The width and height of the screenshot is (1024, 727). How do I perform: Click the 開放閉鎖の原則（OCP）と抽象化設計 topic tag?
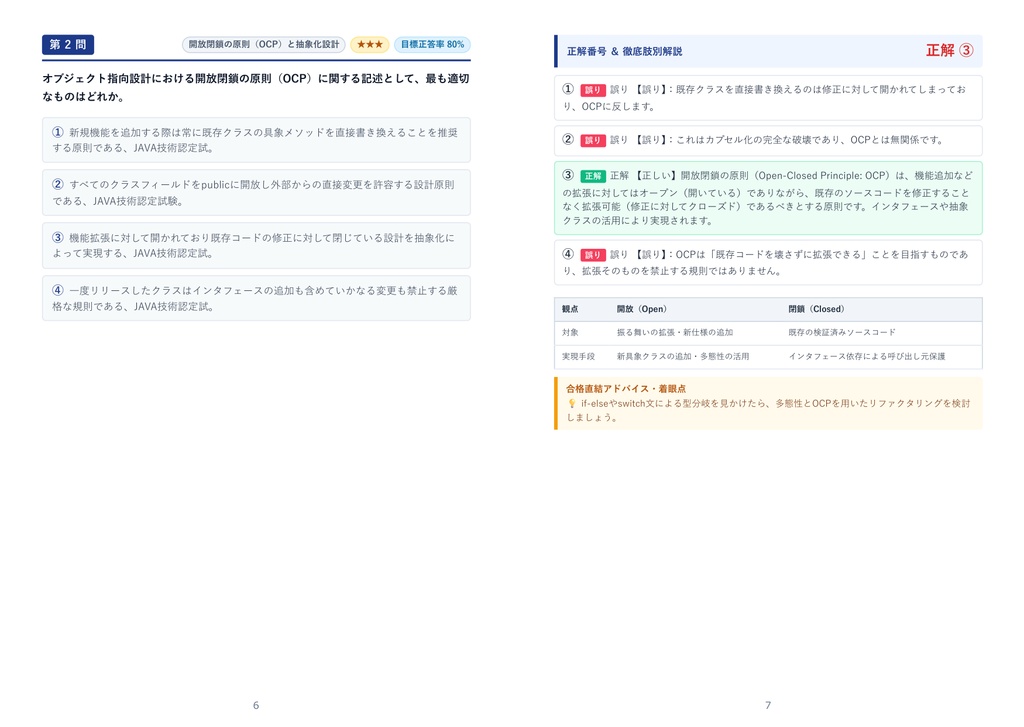264,44
